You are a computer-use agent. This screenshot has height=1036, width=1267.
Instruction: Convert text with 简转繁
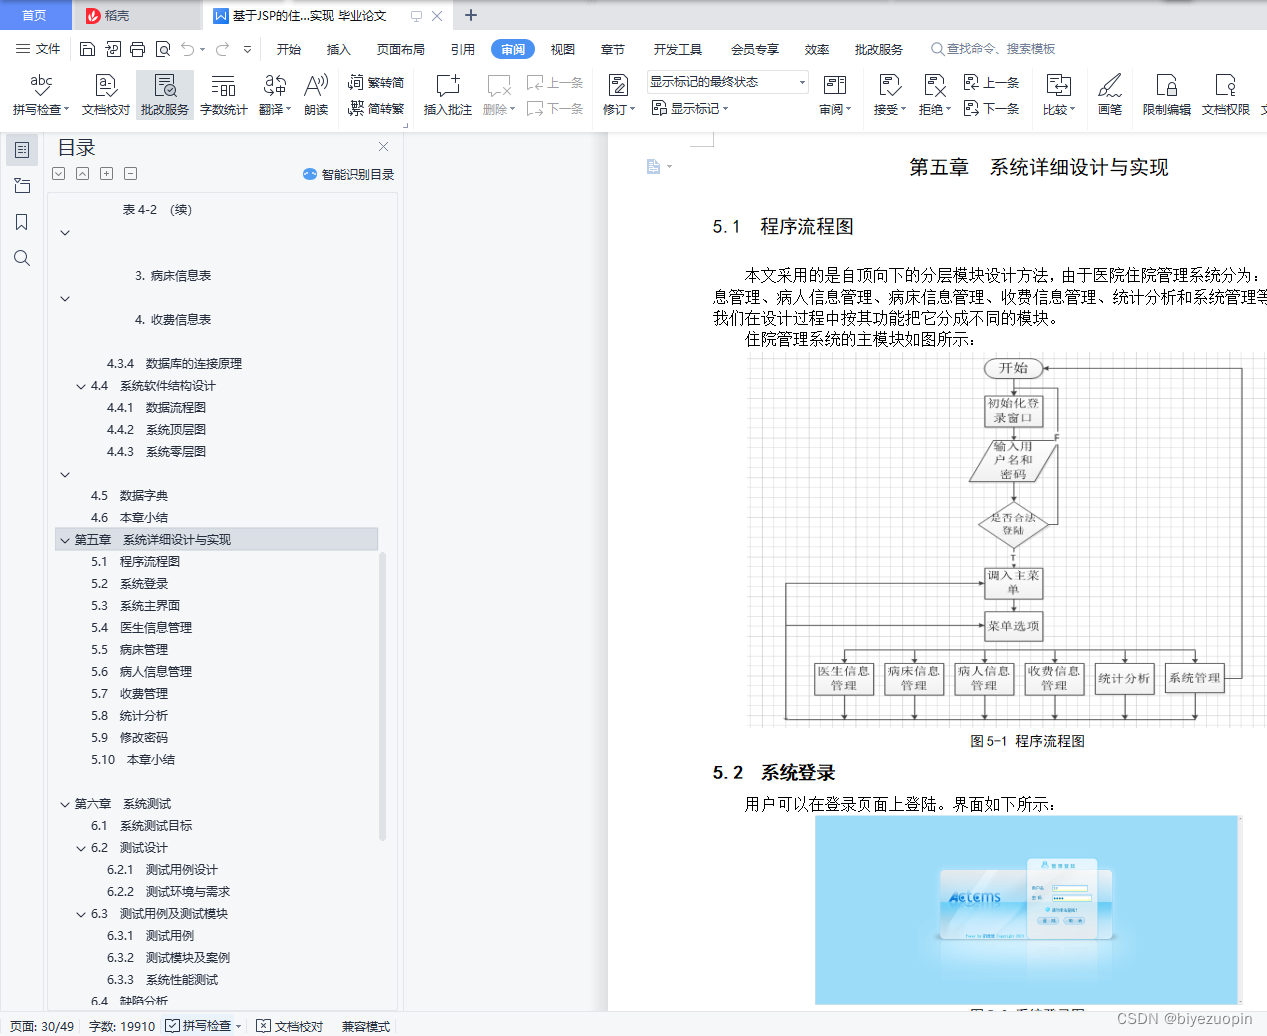click(x=376, y=108)
